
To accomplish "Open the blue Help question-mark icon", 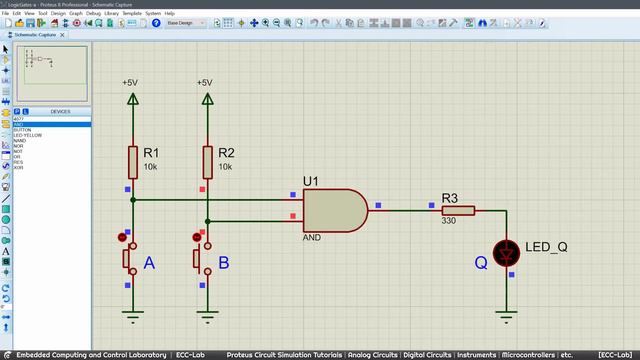I will tap(156, 23).
